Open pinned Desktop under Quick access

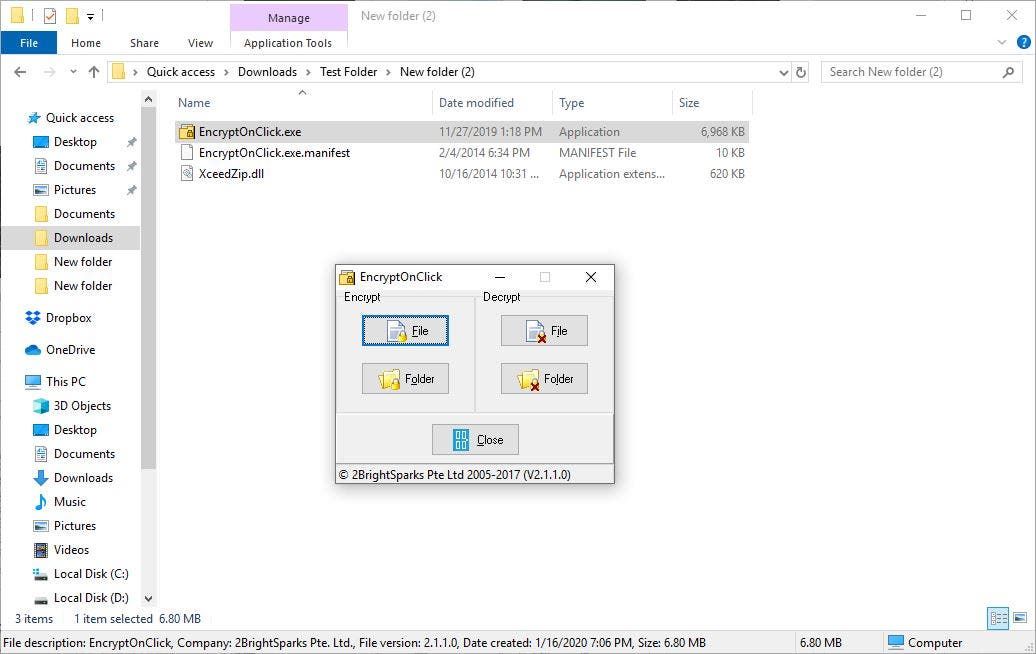point(75,142)
